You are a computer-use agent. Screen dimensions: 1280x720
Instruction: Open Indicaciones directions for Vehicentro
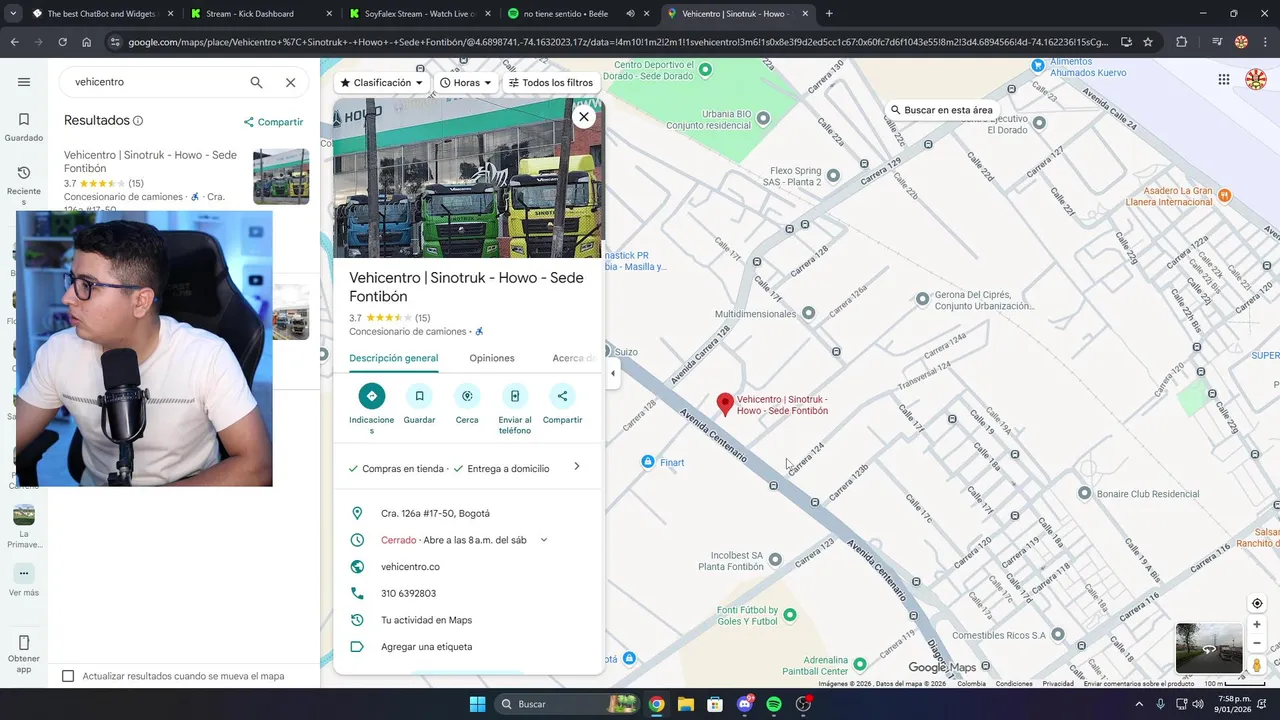371,396
